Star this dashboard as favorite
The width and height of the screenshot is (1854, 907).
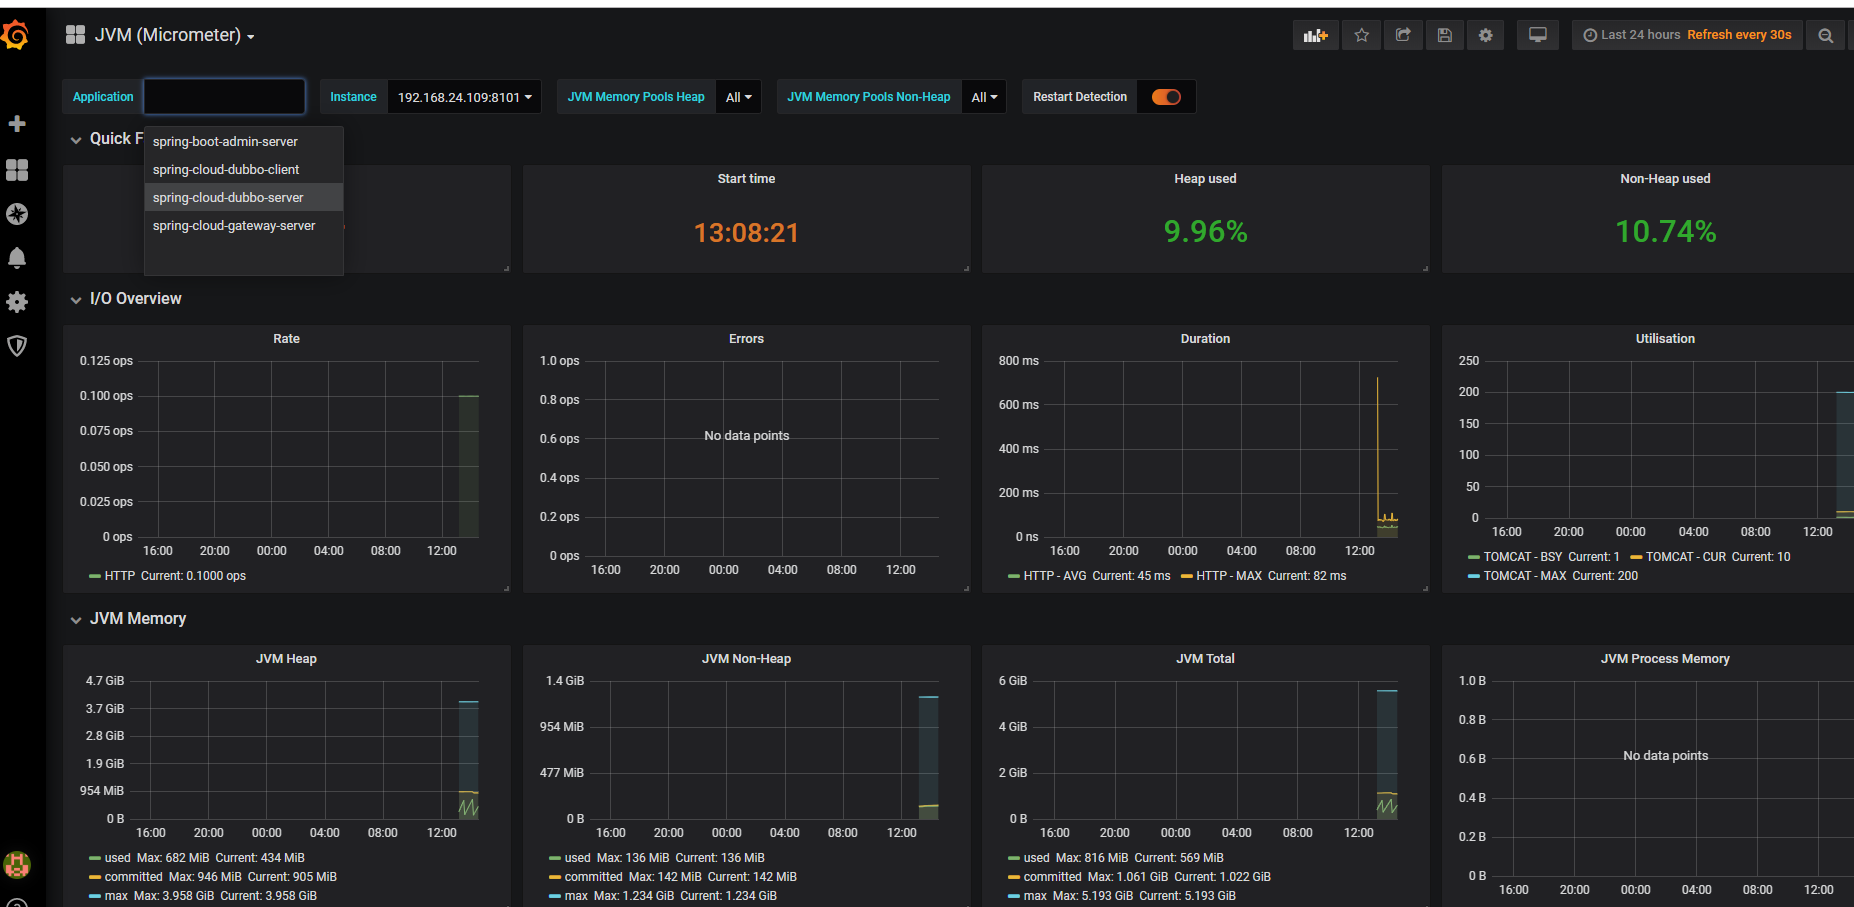click(x=1361, y=35)
